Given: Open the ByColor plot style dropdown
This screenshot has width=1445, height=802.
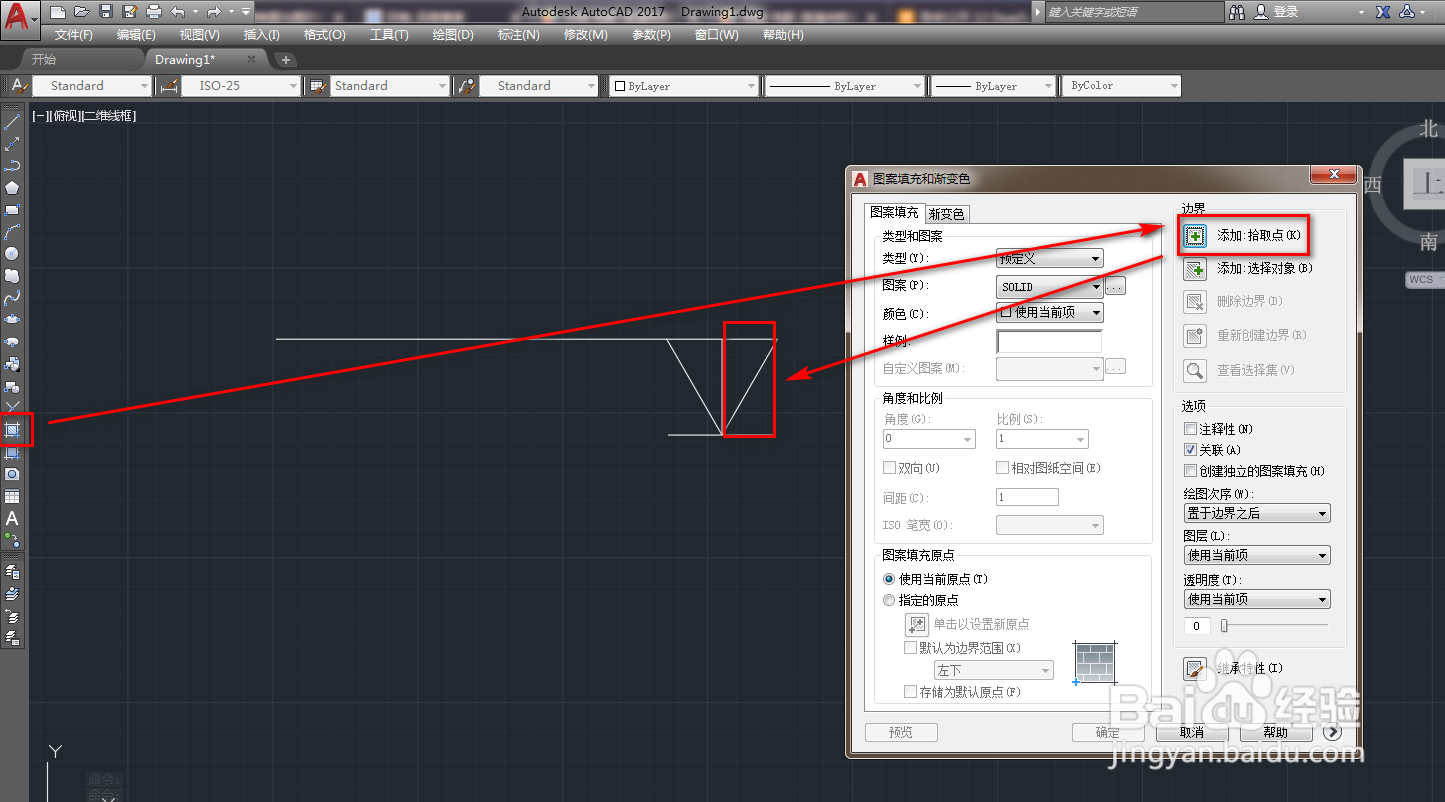Looking at the screenshot, I should (x=1120, y=86).
